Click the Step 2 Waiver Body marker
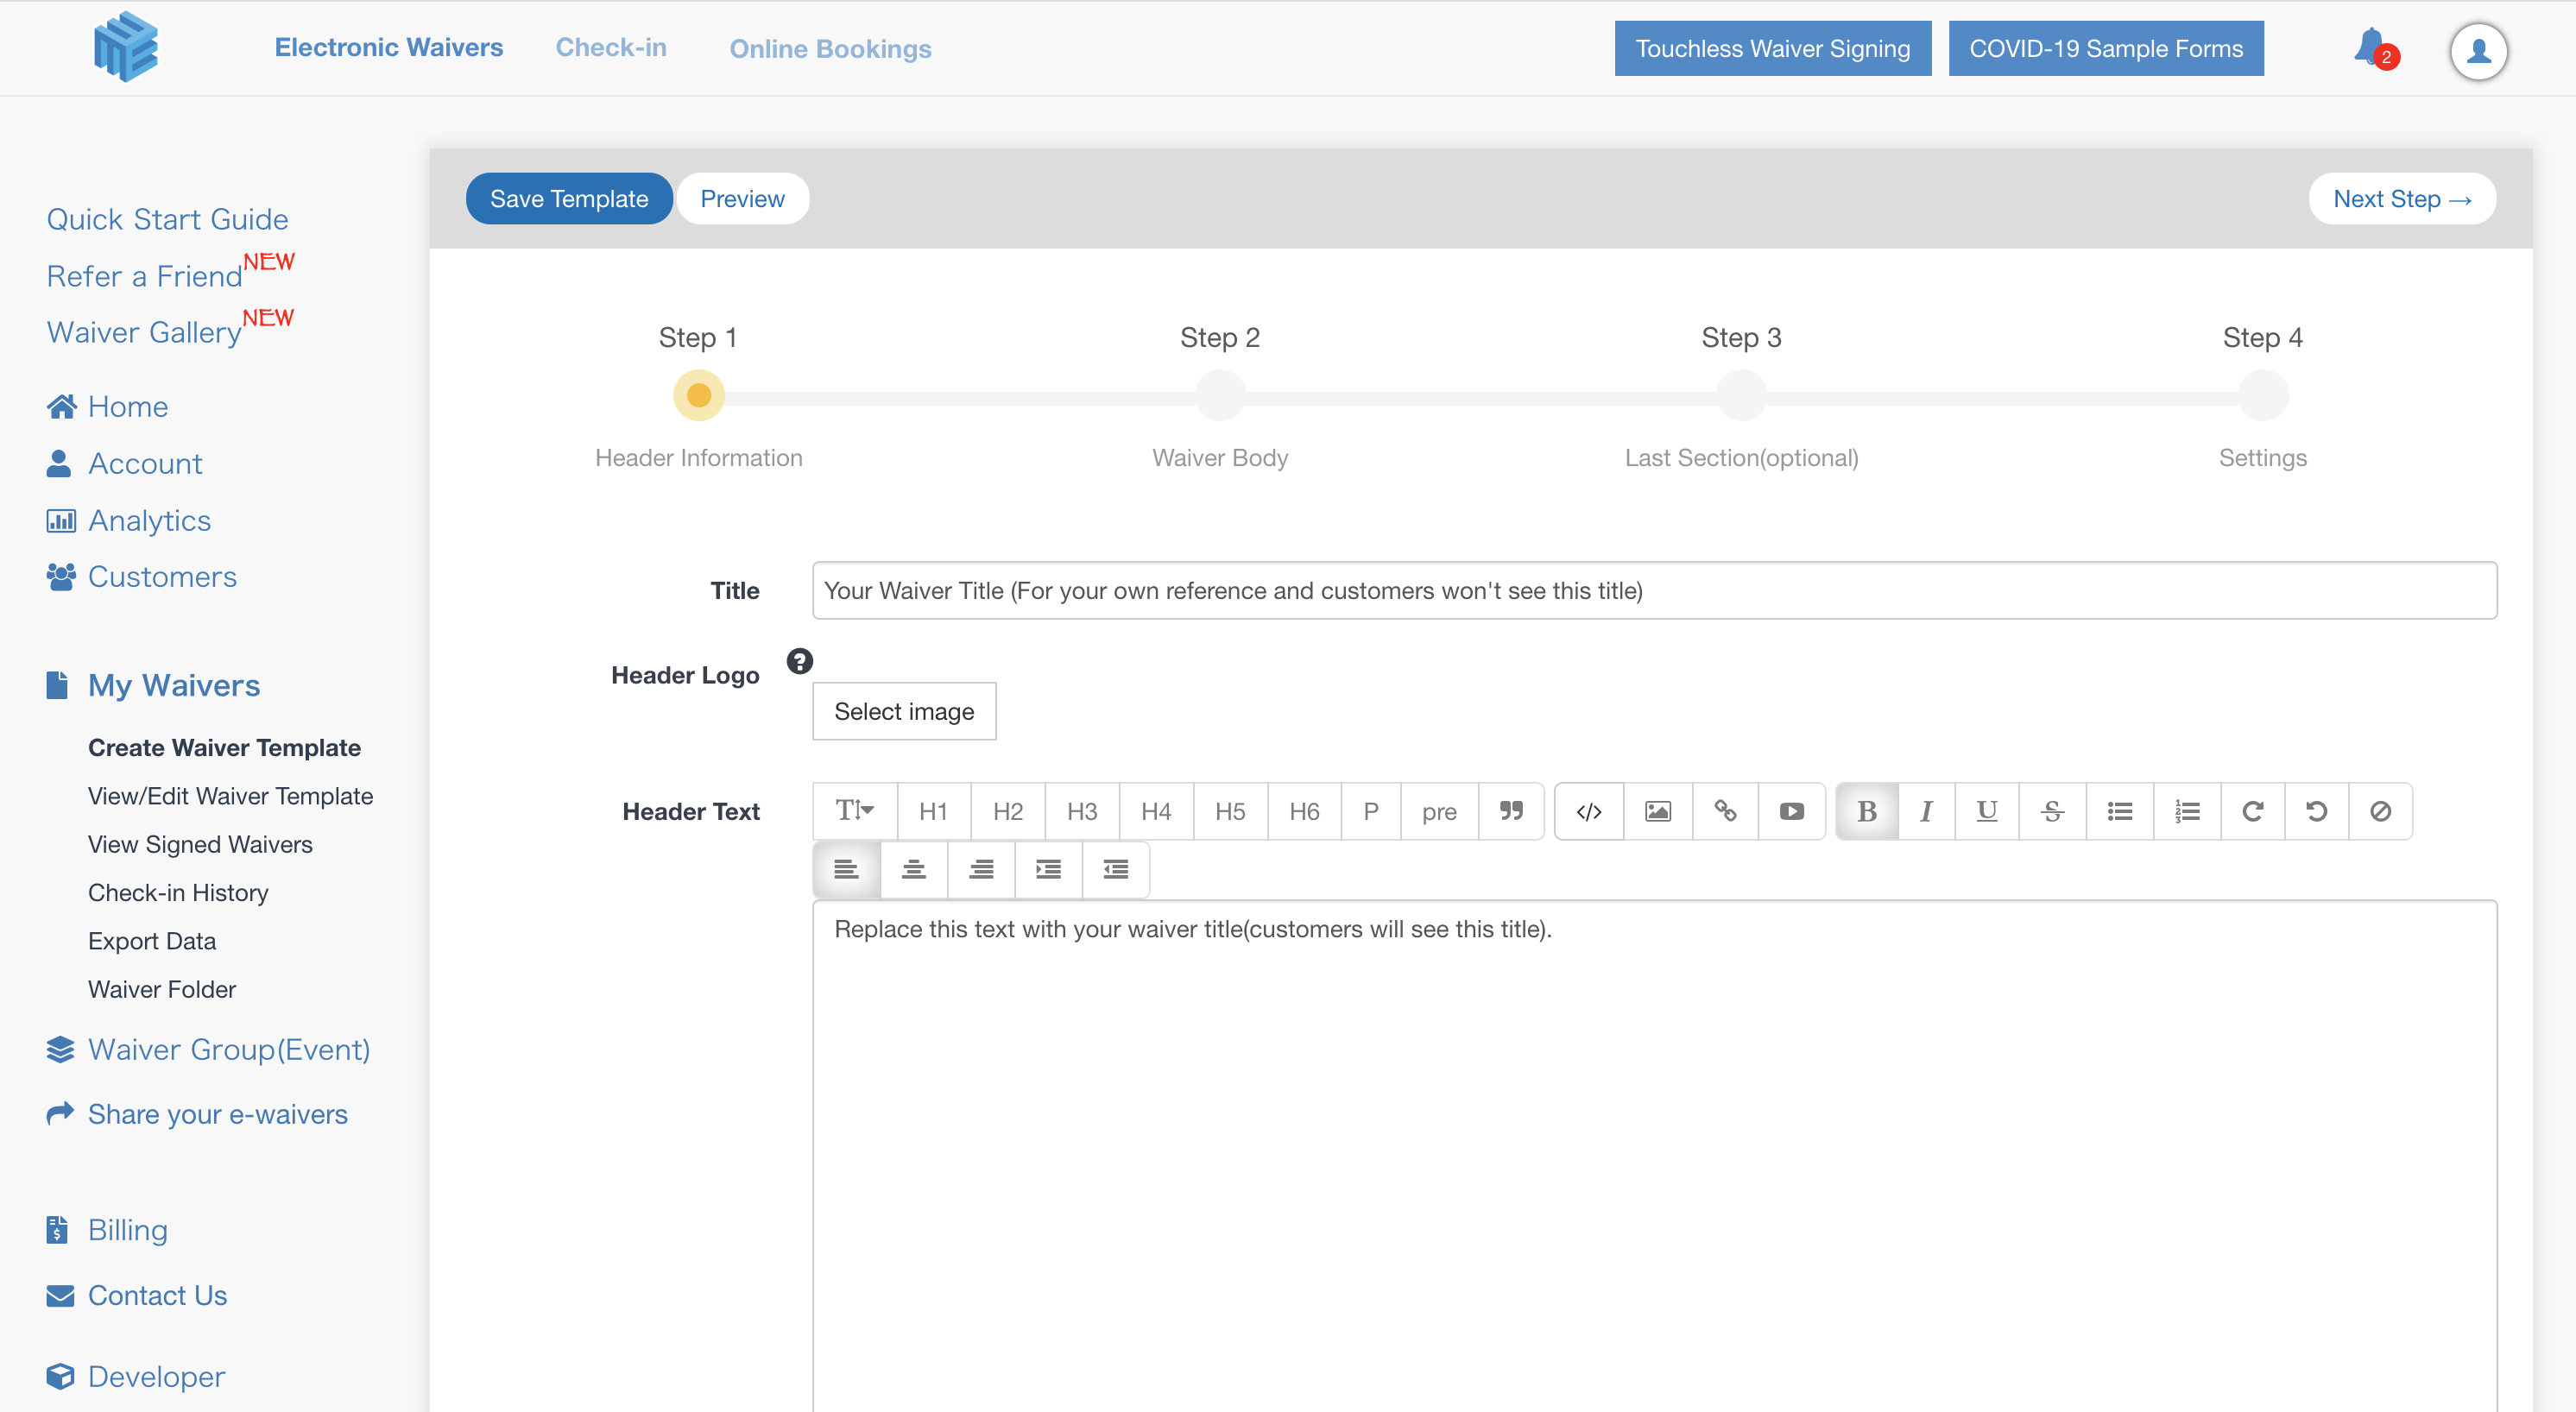This screenshot has width=2576, height=1412. coord(1219,396)
